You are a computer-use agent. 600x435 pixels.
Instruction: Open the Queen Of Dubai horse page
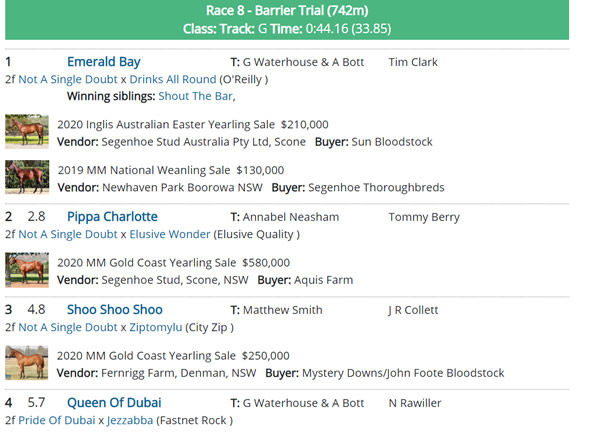(114, 403)
